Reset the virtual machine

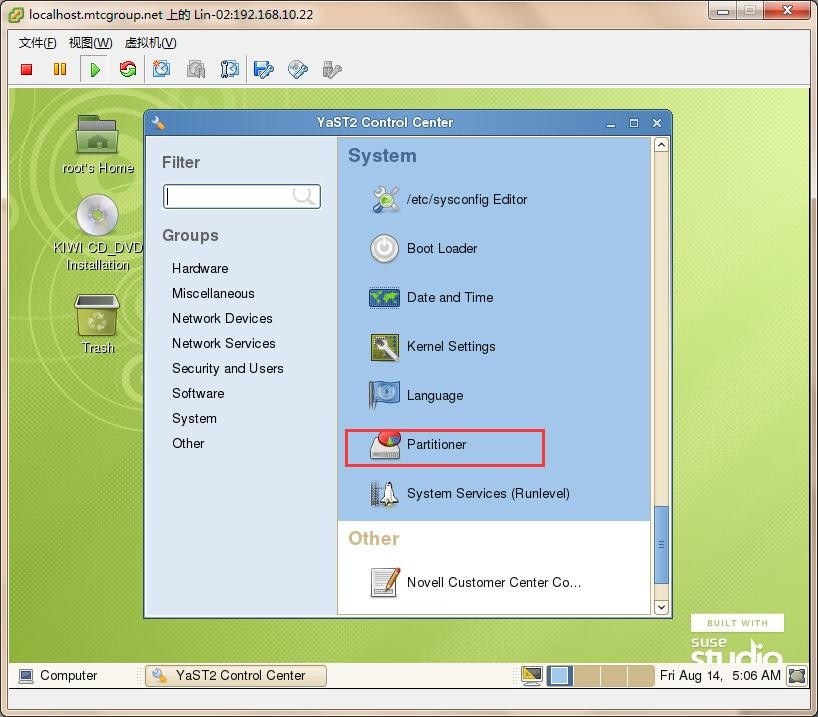click(128, 69)
